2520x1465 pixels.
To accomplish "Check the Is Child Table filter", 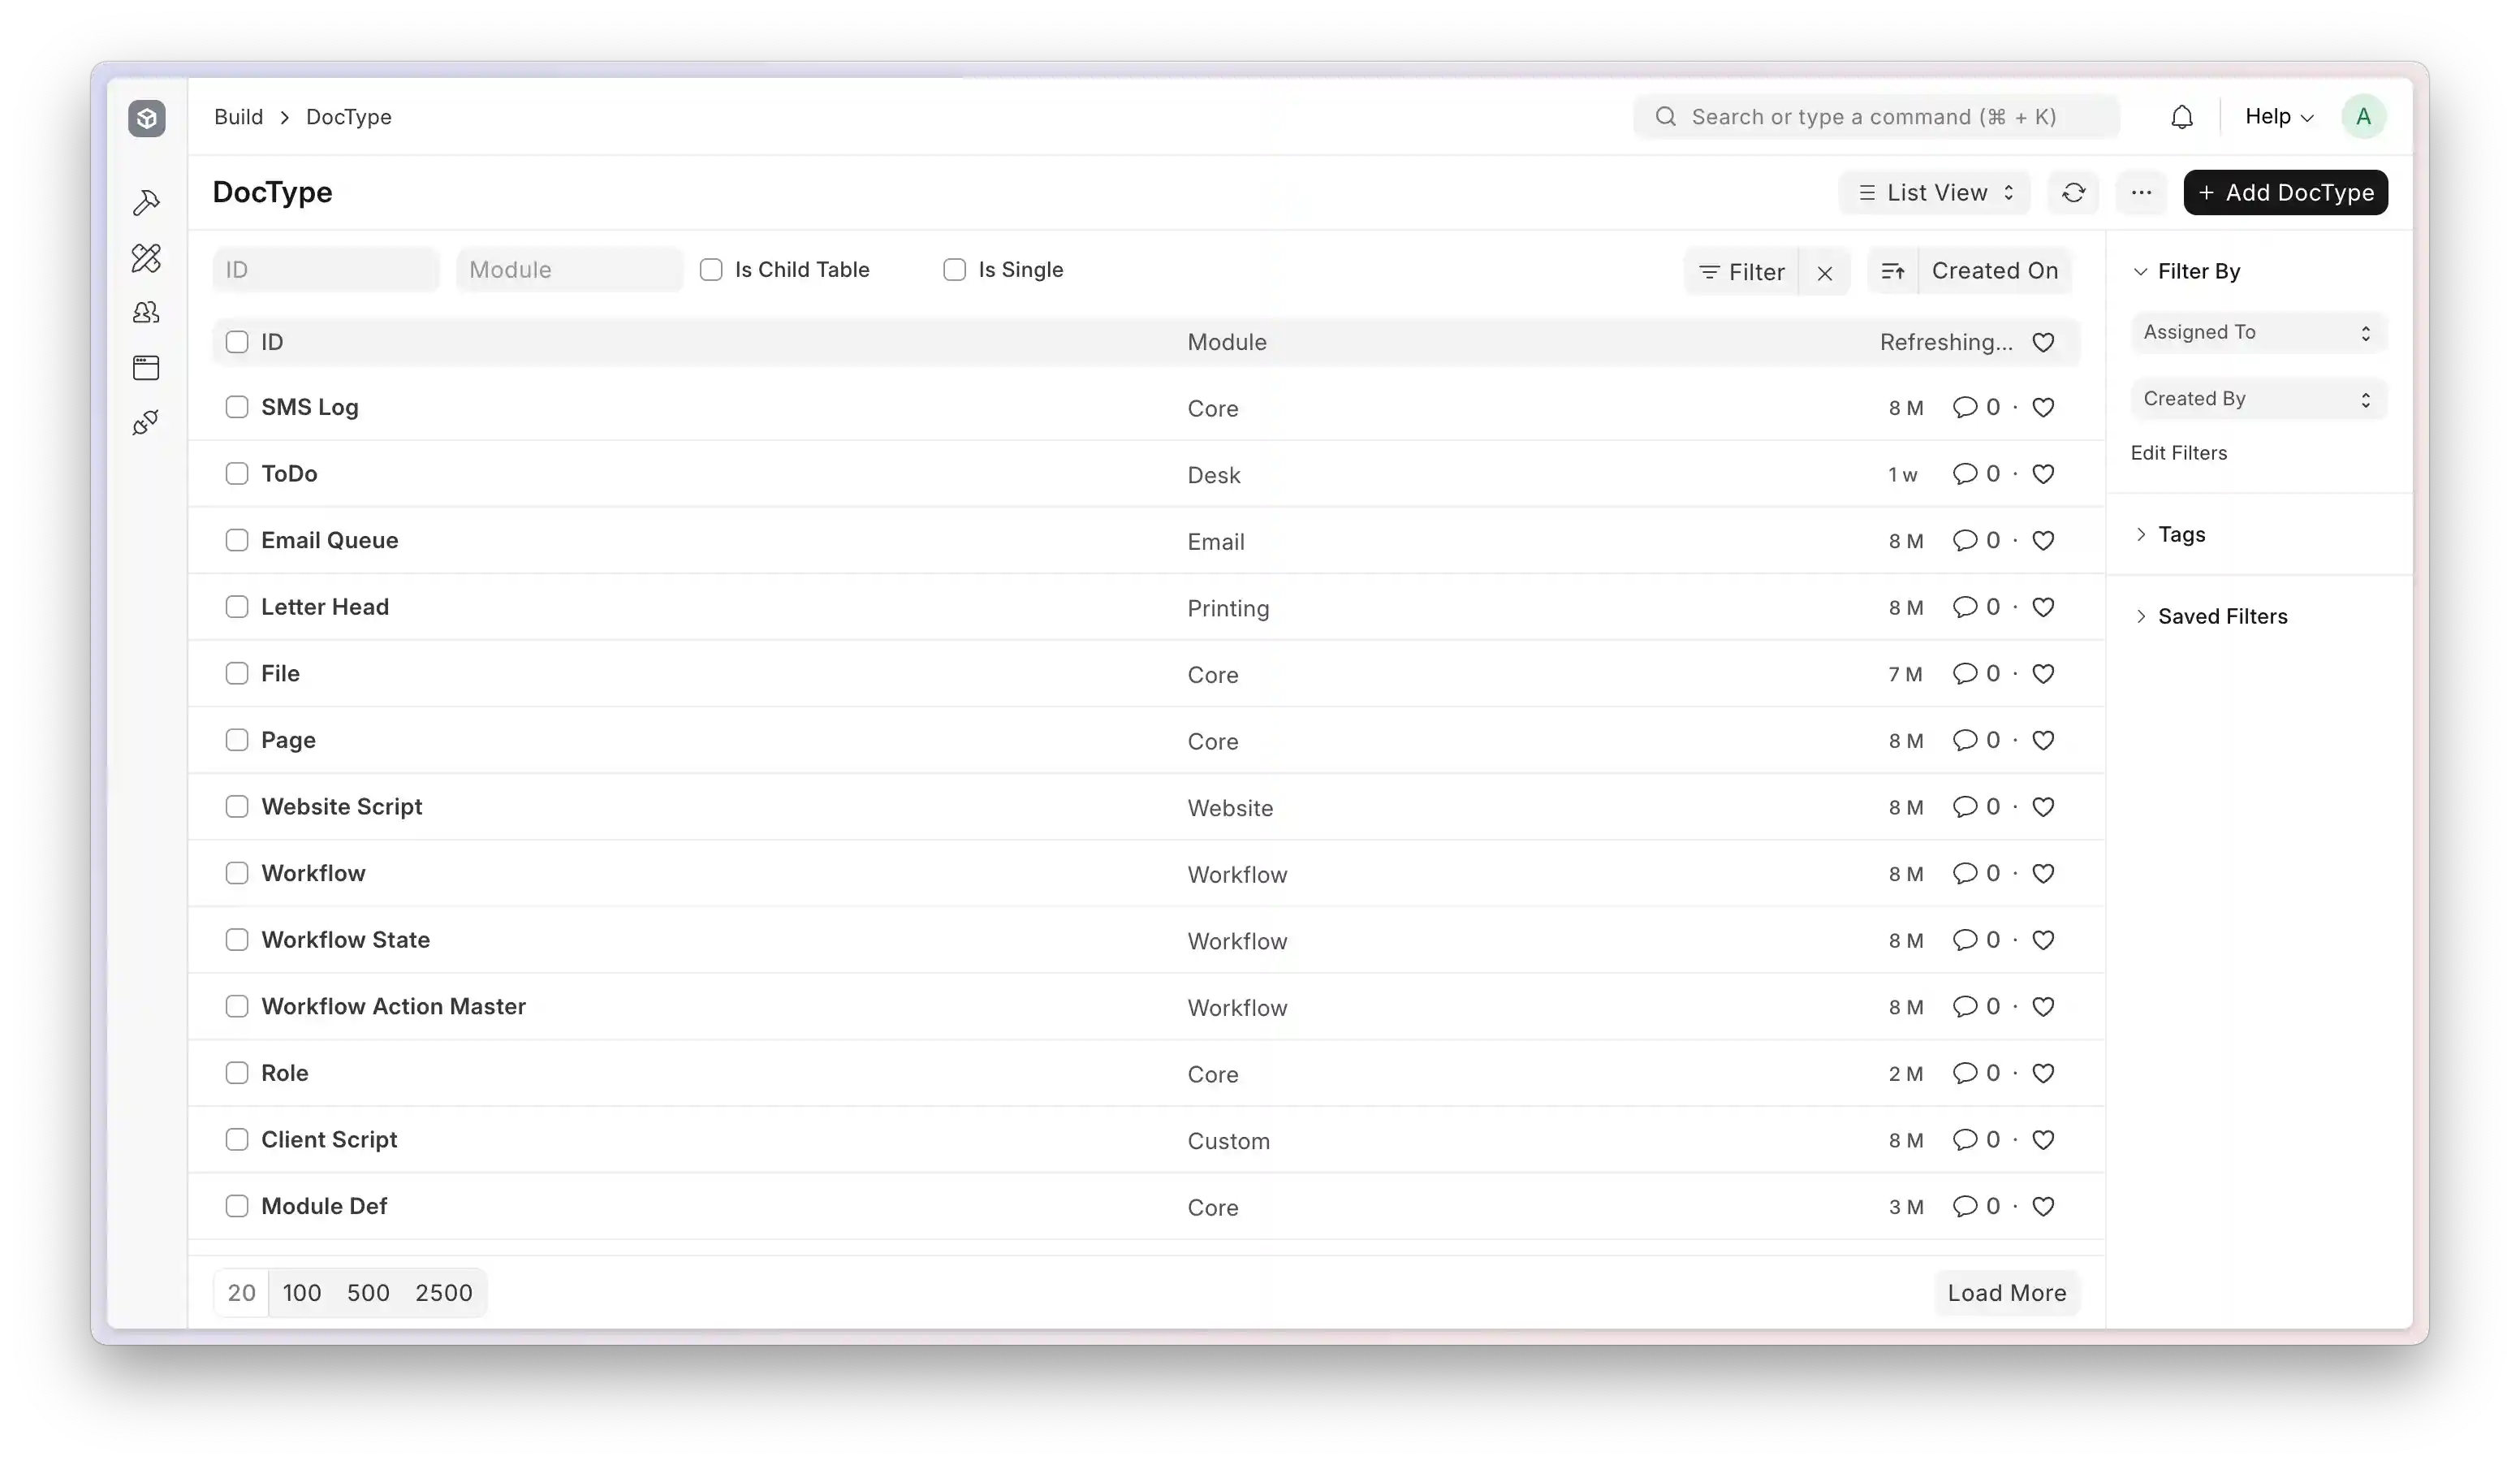I will [711, 269].
